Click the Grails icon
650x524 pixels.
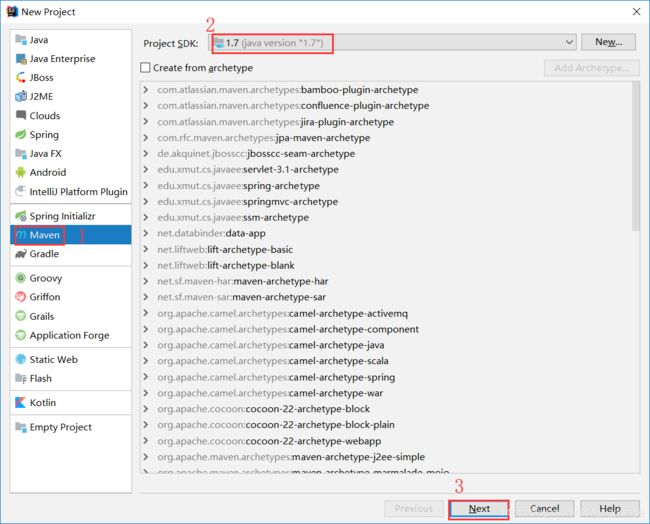(x=21, y=316)
